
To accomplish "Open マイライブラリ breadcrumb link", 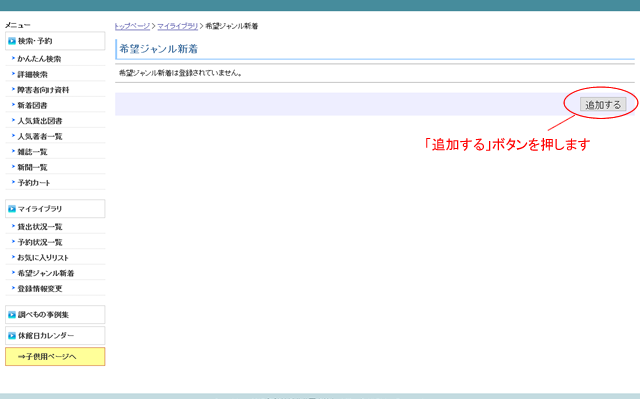I will (178, 26).
